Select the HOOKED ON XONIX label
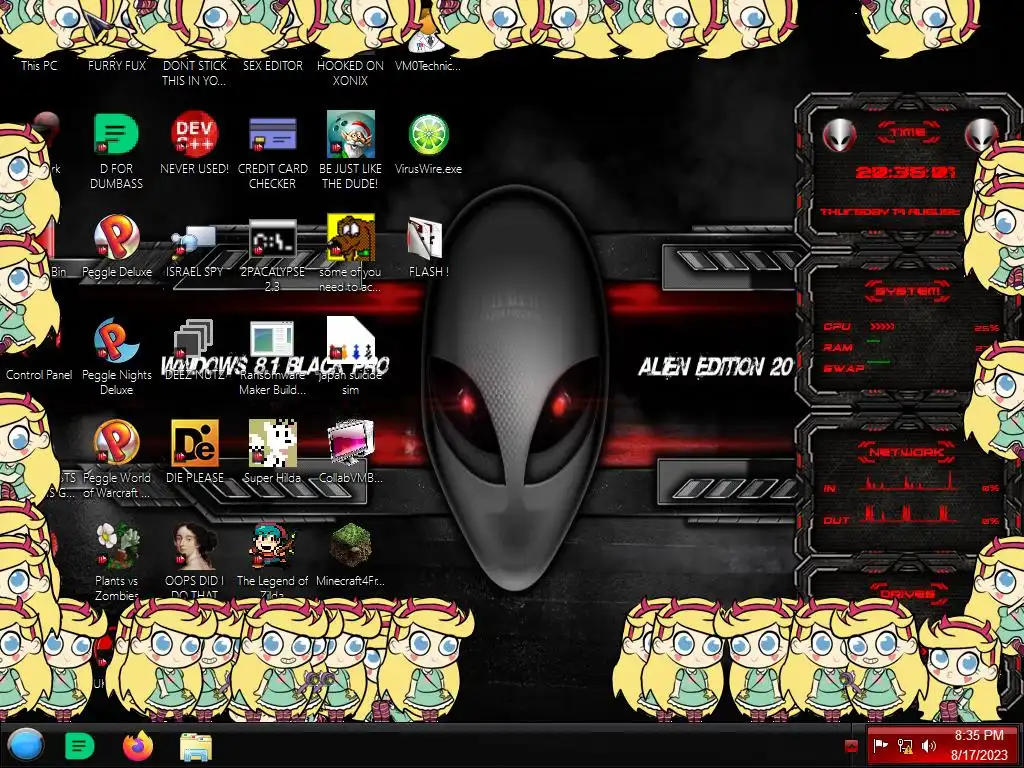Image resolution: width=1024 pixels, height=768 pixels. 350,73
